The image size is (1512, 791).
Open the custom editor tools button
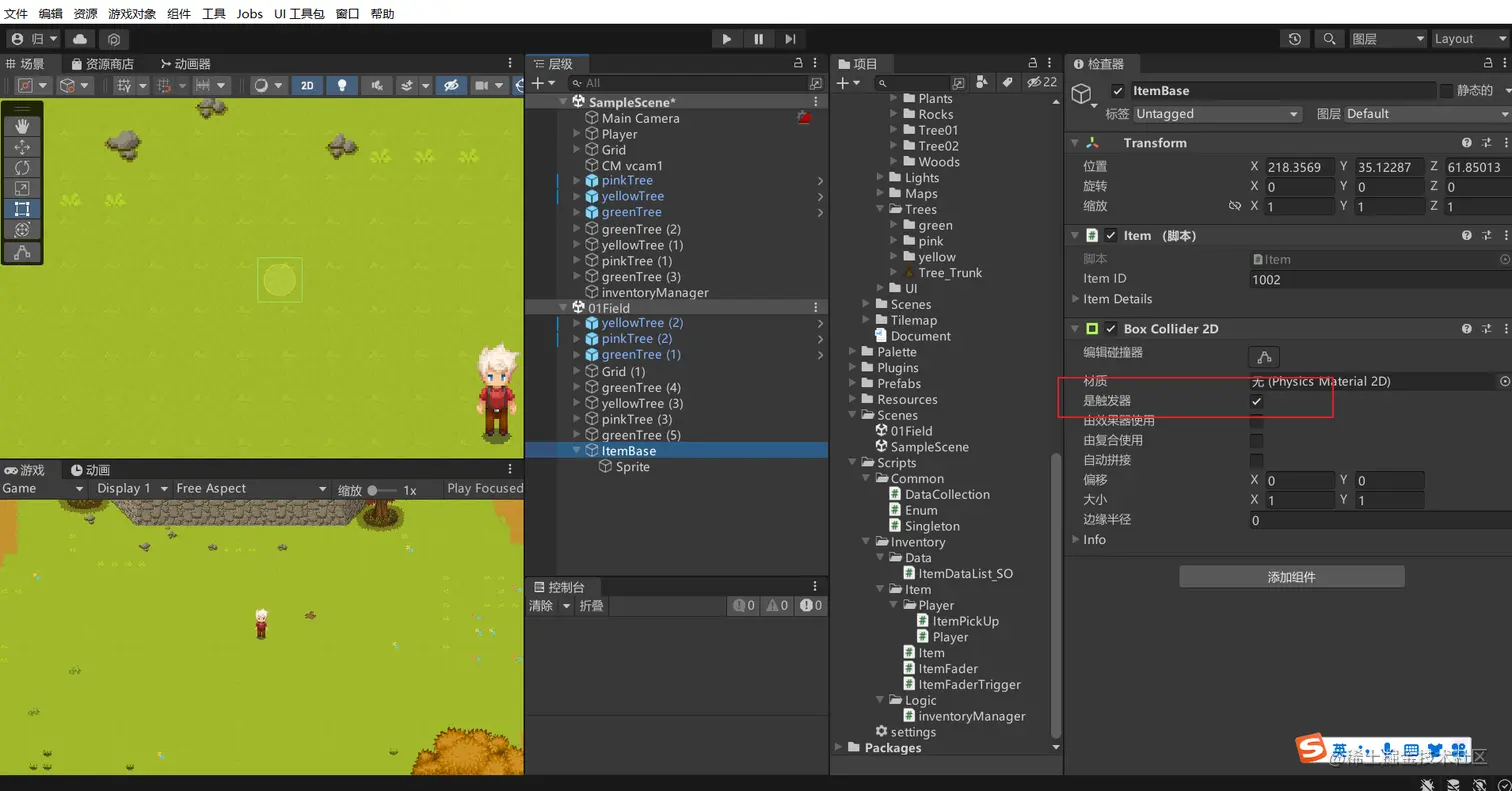pos(22,252)
